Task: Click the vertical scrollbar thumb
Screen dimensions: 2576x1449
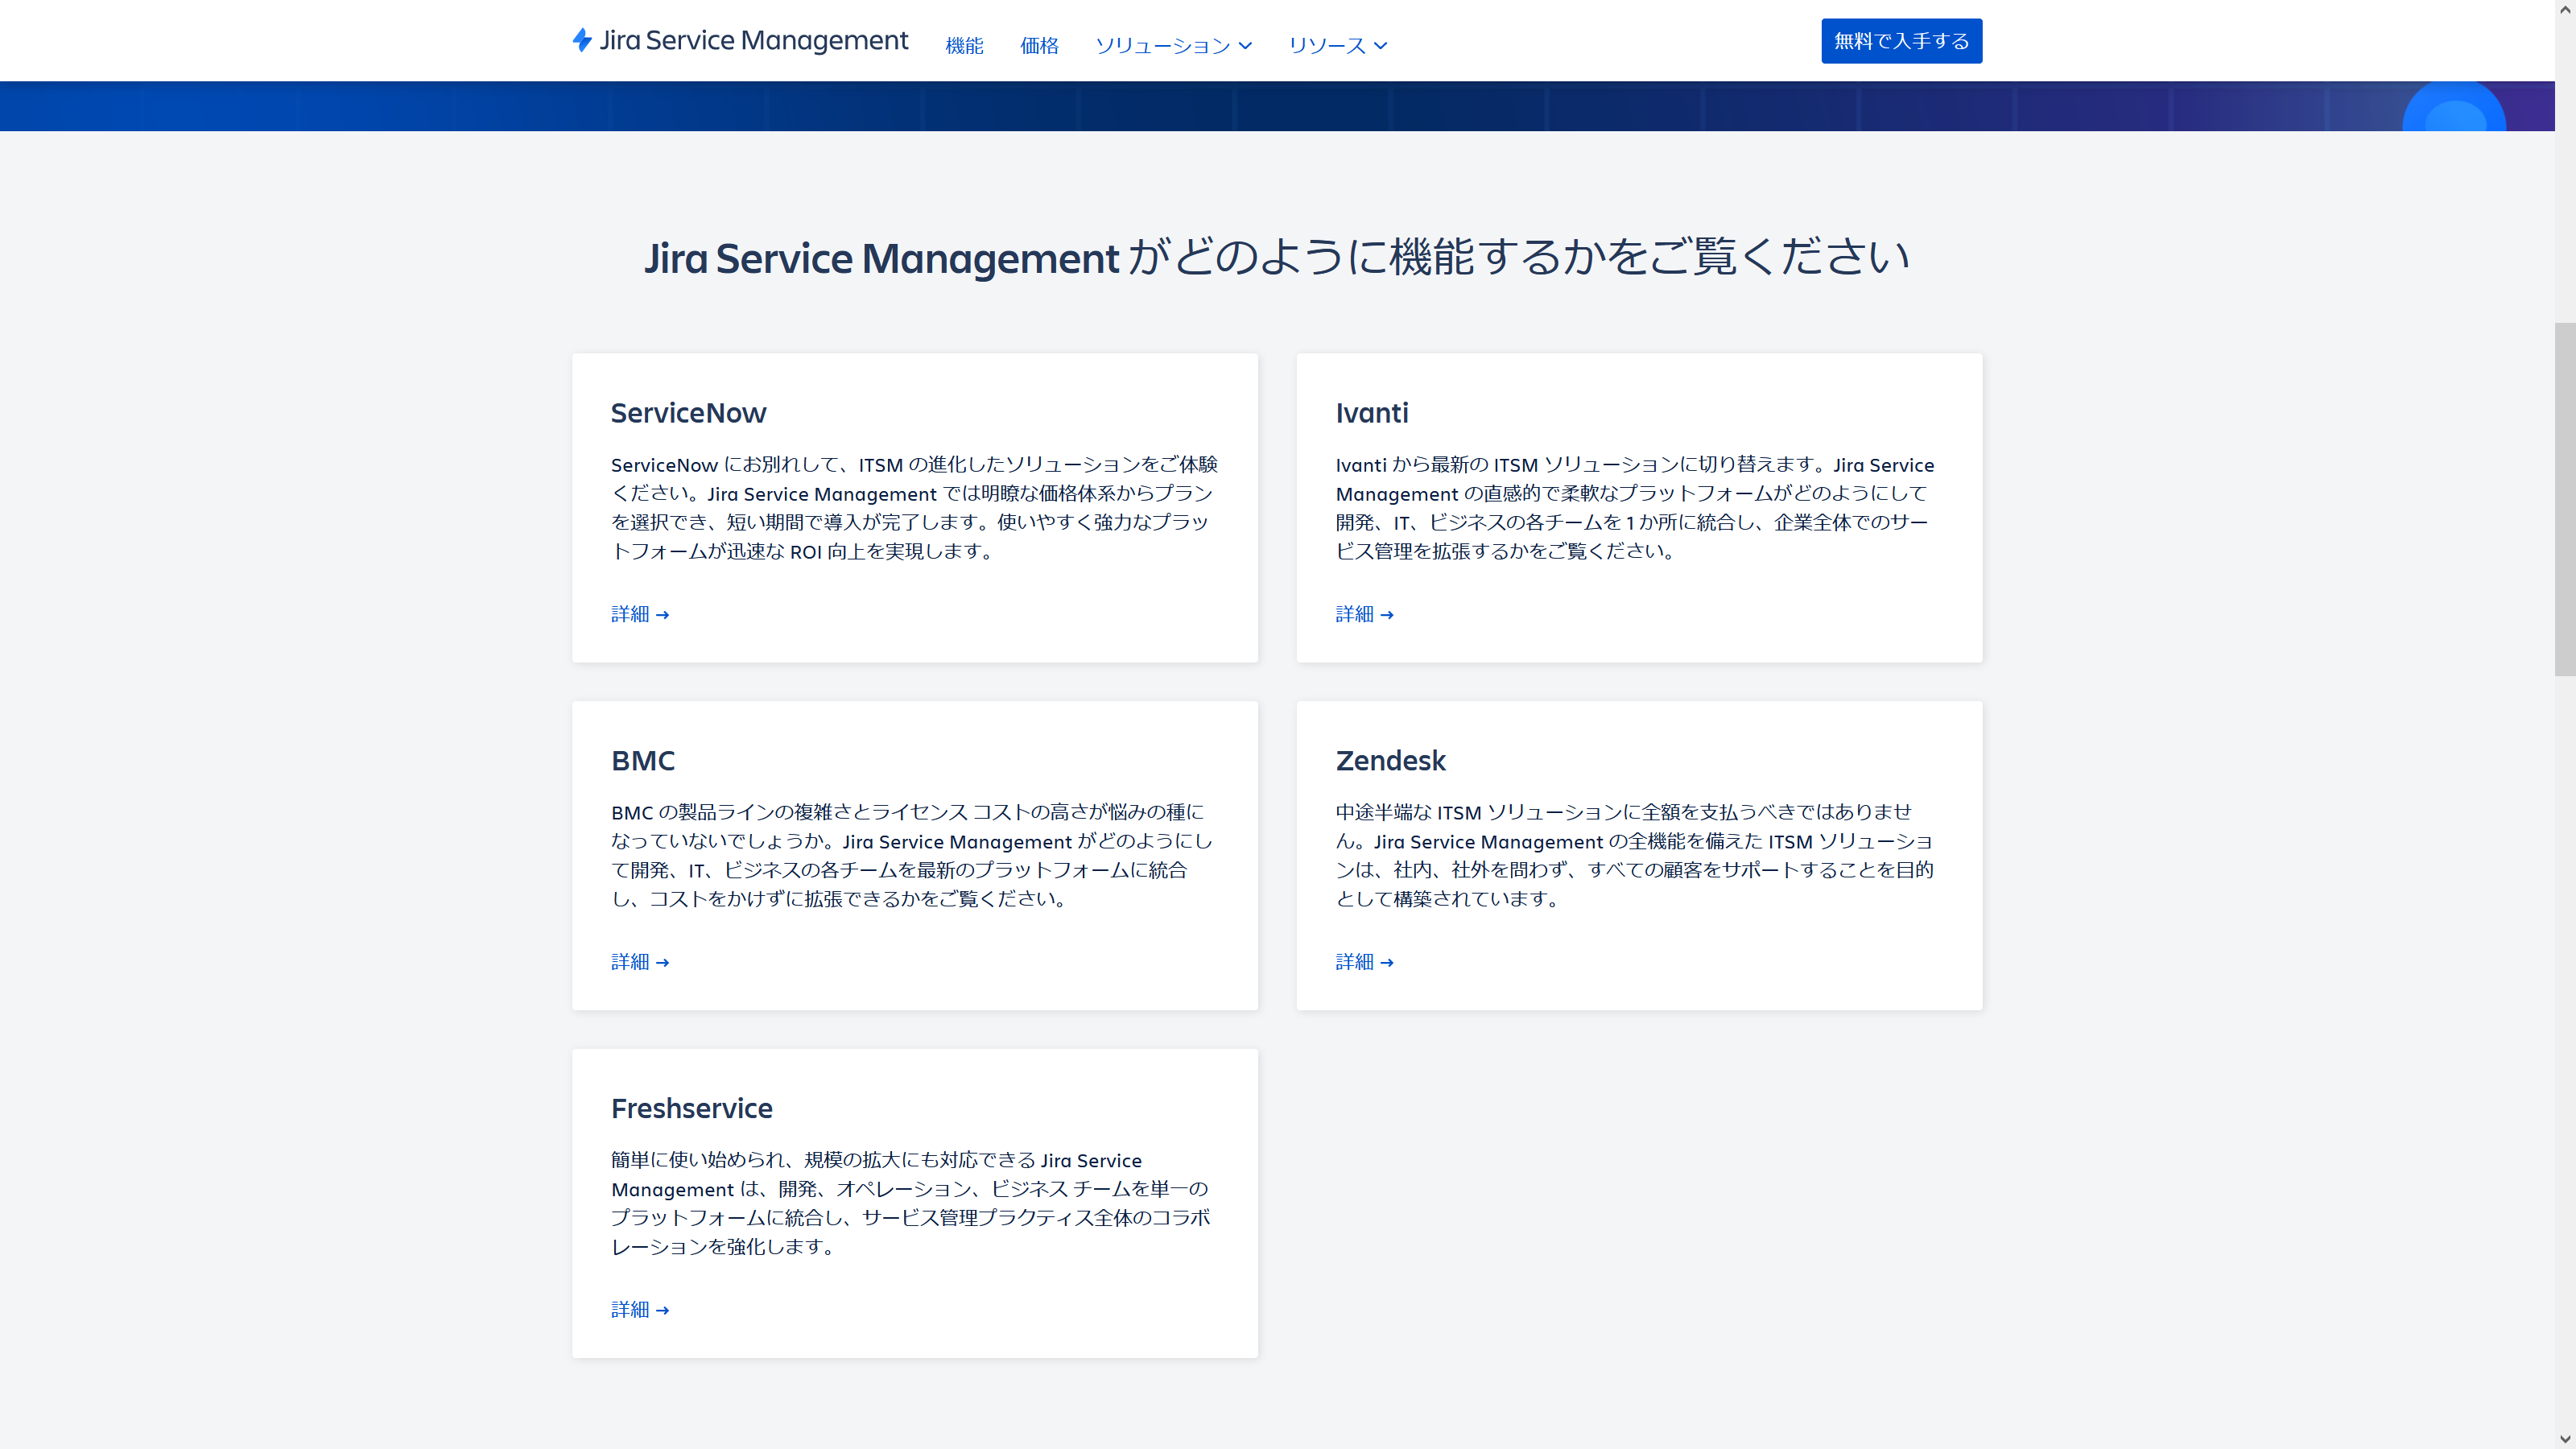Action: (2565, 498)
